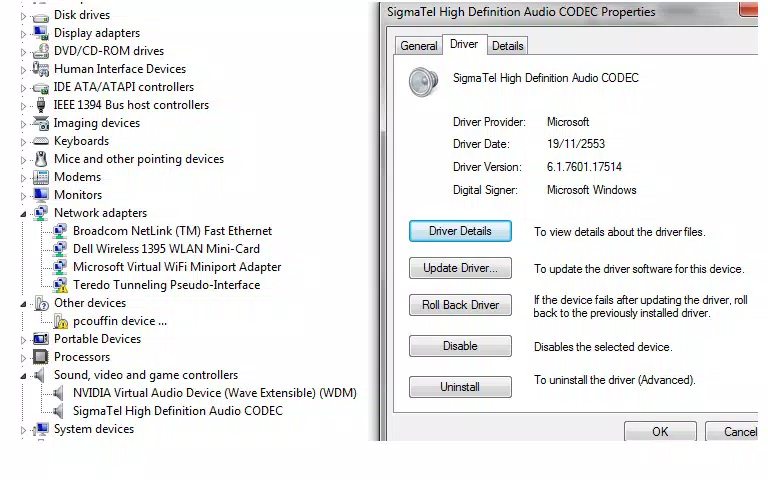Click the pcouffin device warning icon
The height and width of the screenshot is (480, 768).
(61, 321)
